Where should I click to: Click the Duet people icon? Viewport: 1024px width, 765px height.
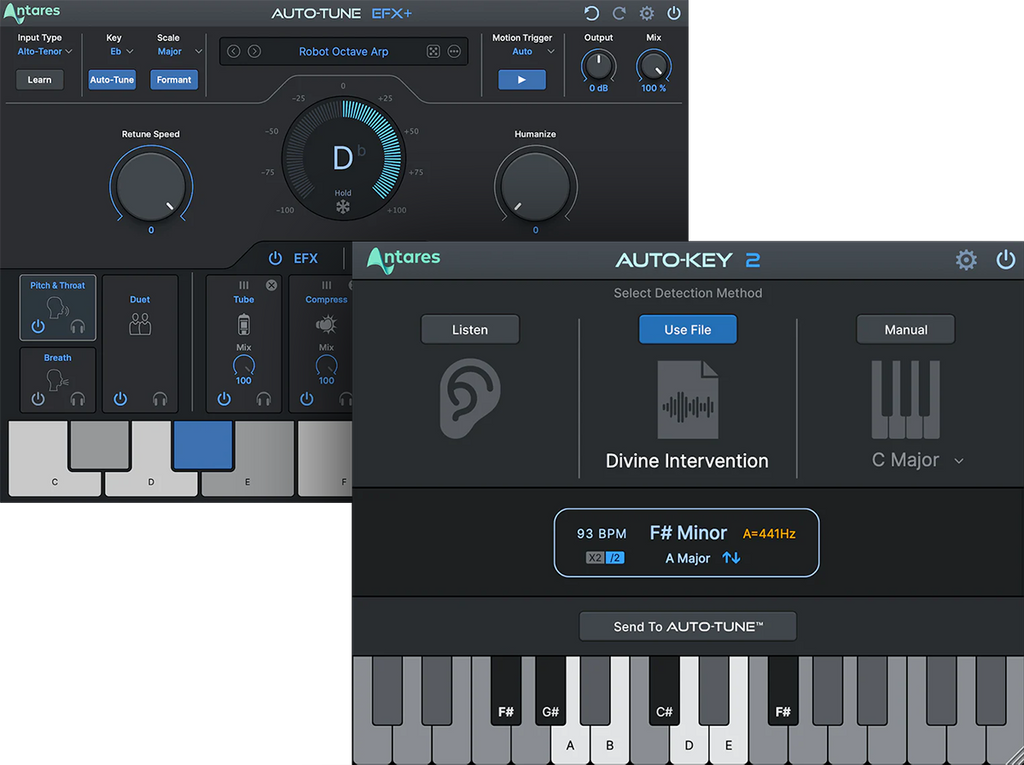[x=140, y=323]
